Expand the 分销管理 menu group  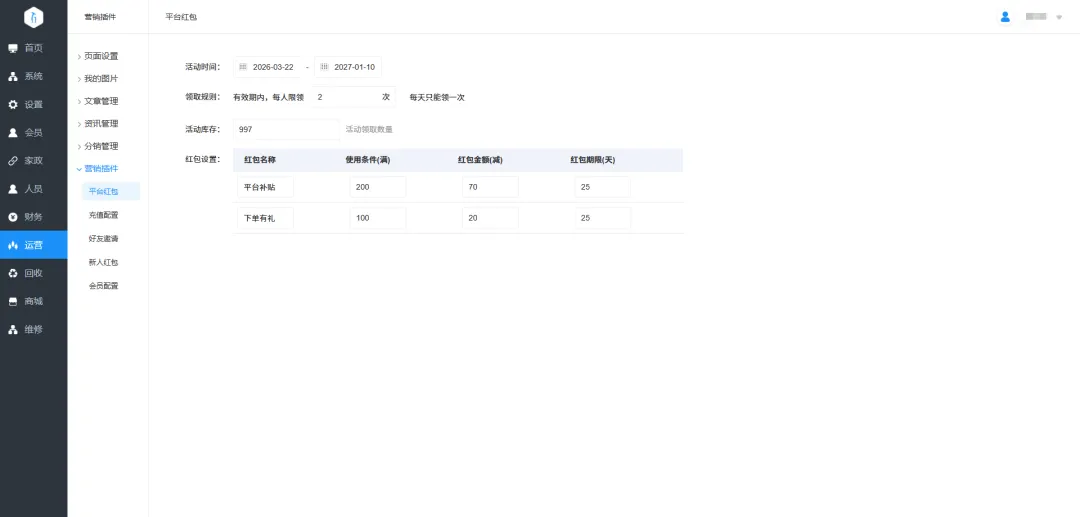point(100,146)
